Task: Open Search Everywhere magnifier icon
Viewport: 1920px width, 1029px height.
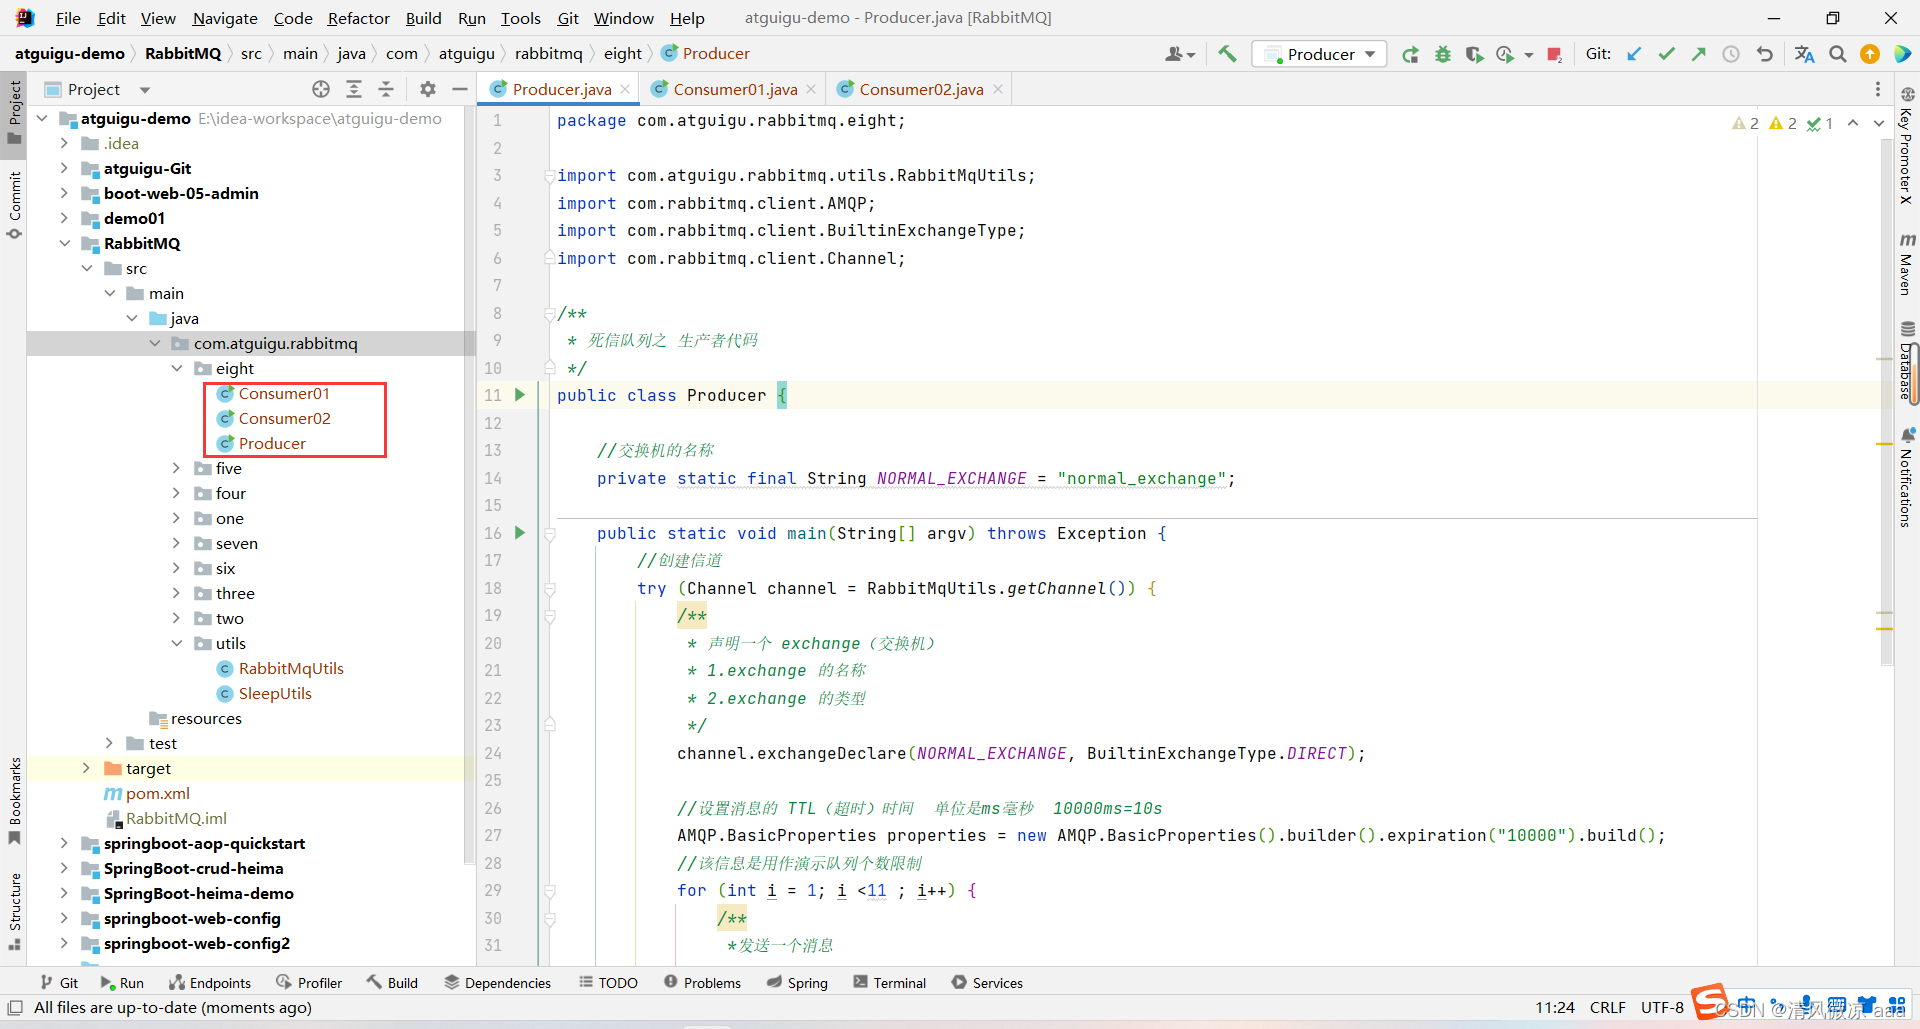Action: [x=1838, y=54]
